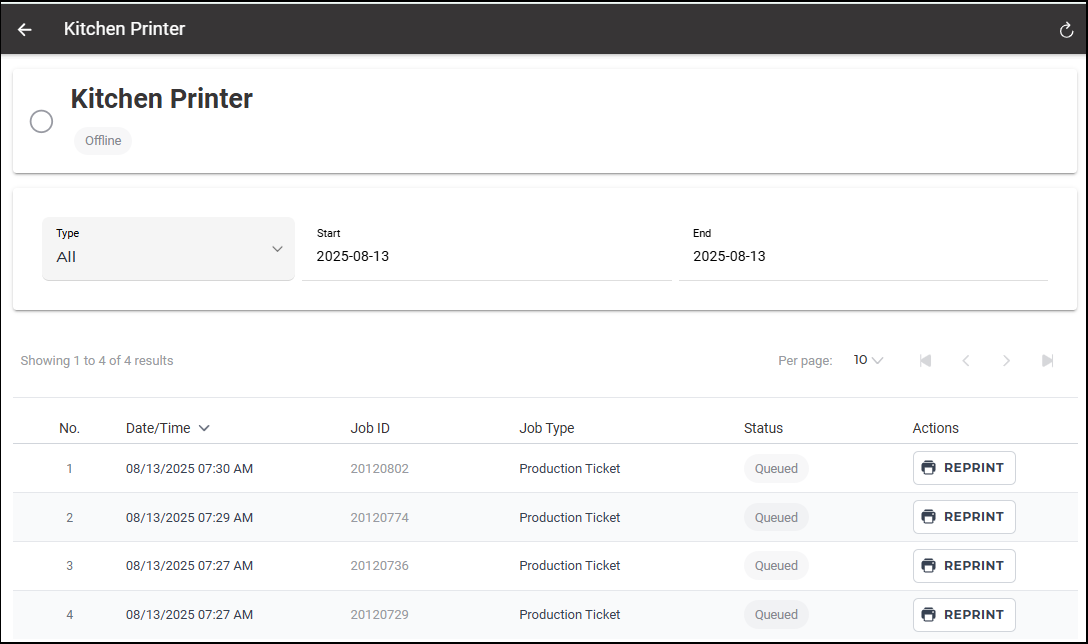
Task: Jump to last page with the skip-forward icon
Action: (x=1047, y=360)
